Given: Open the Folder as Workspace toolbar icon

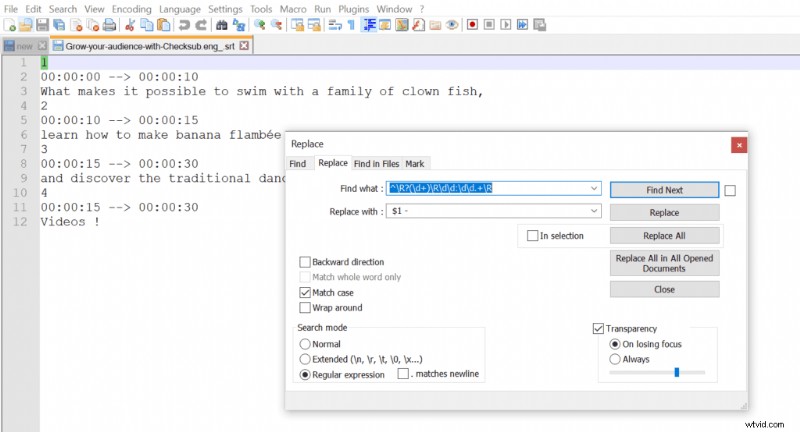Looking at the screenshot, I should (x=435, y=24).
